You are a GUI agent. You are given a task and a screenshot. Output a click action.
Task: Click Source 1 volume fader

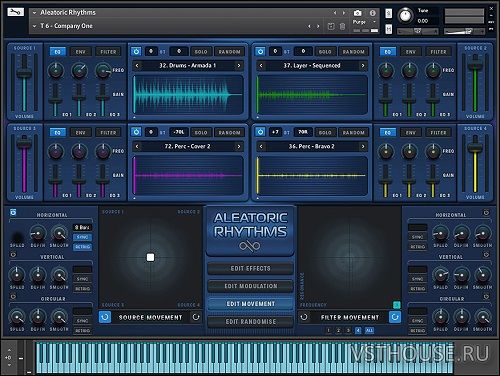tap(24, 73)
